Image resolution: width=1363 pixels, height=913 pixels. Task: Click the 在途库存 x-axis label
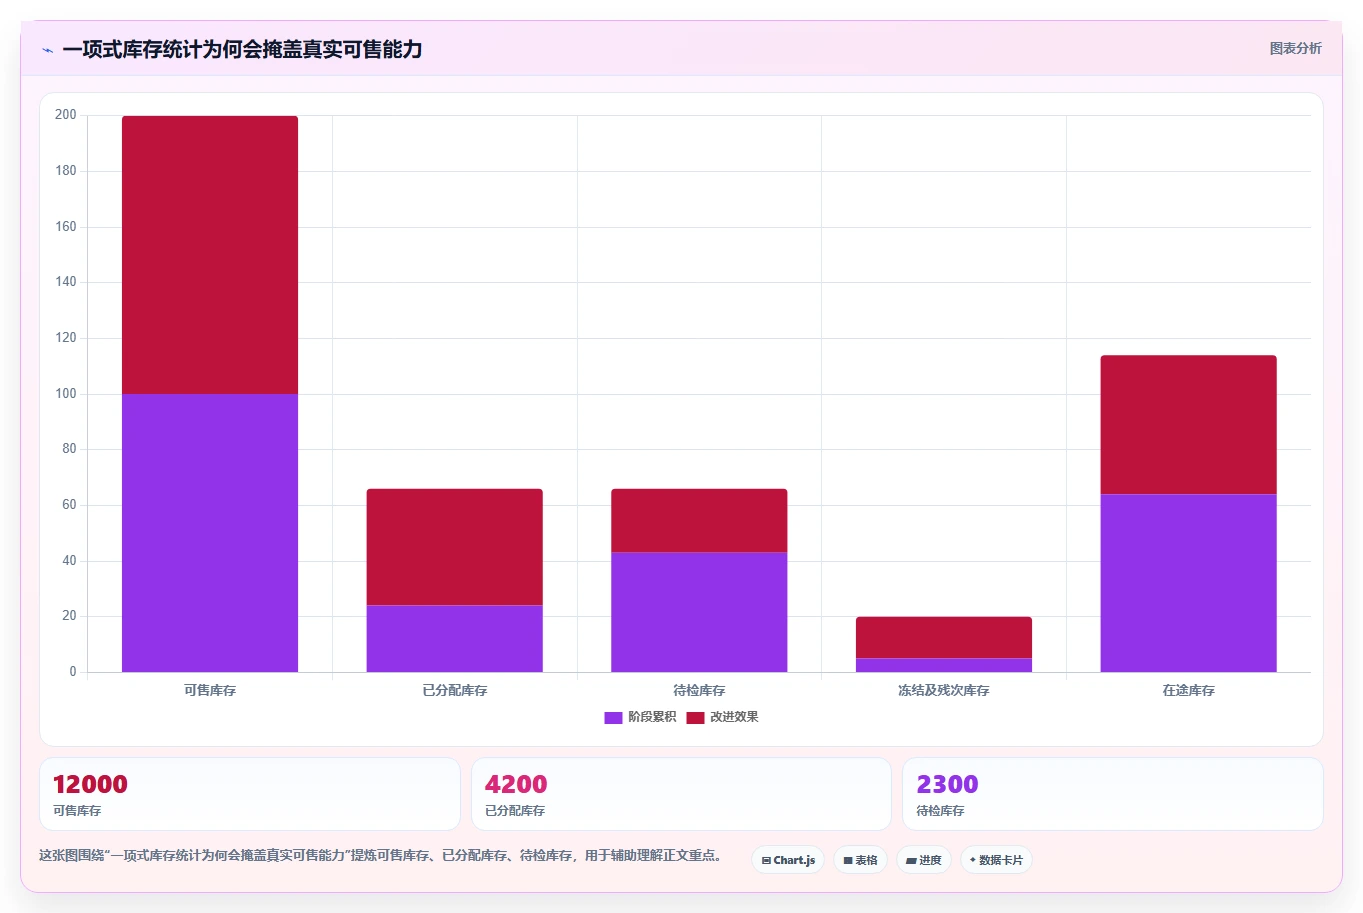[1189, 691]
